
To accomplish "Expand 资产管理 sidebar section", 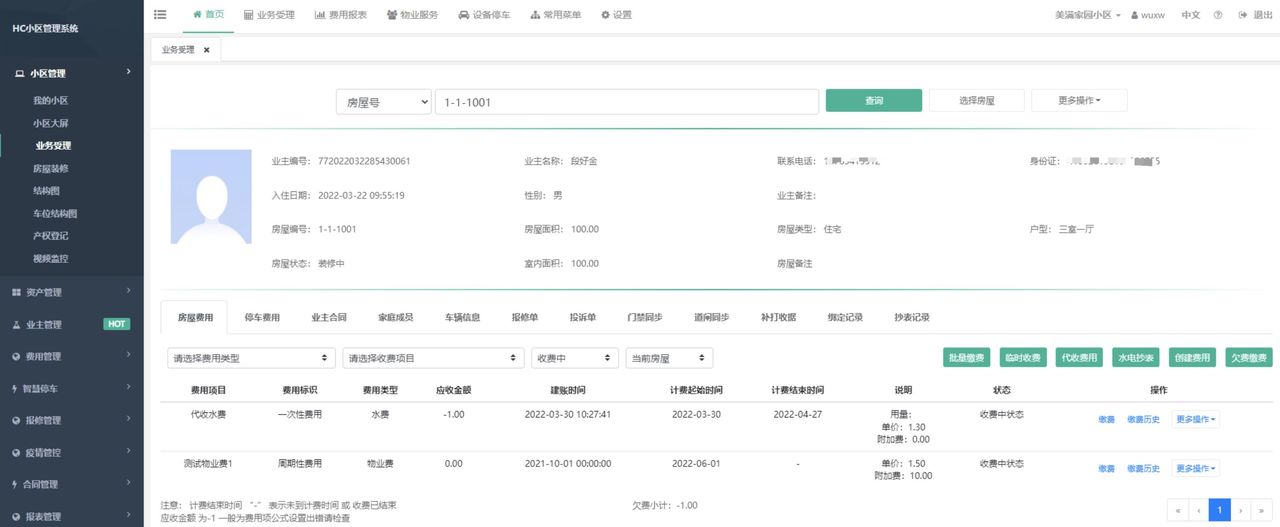I will (72, 292).
